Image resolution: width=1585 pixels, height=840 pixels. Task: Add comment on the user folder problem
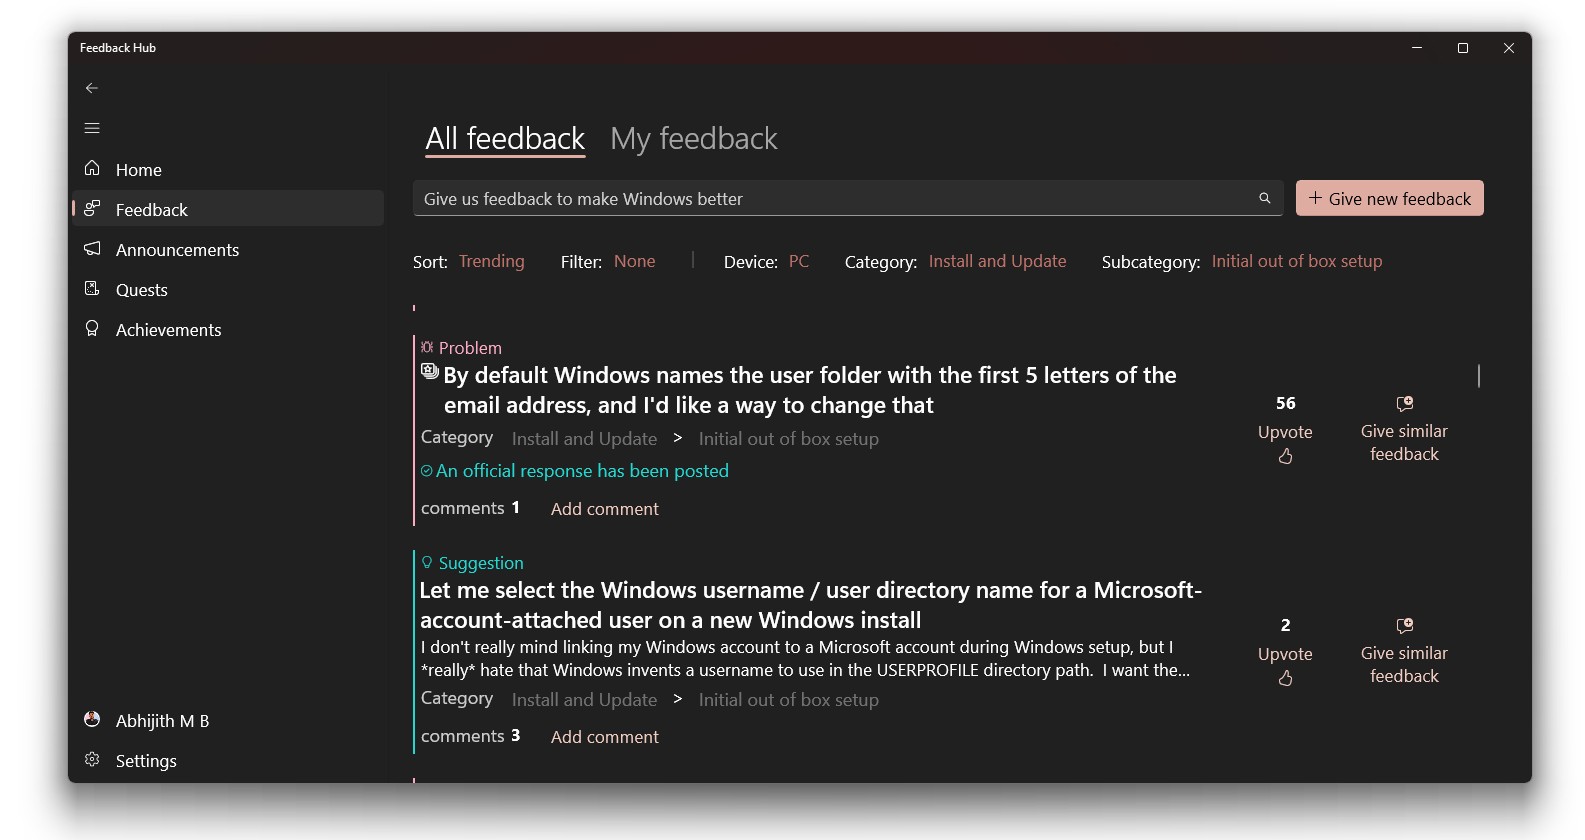point(604,509)
